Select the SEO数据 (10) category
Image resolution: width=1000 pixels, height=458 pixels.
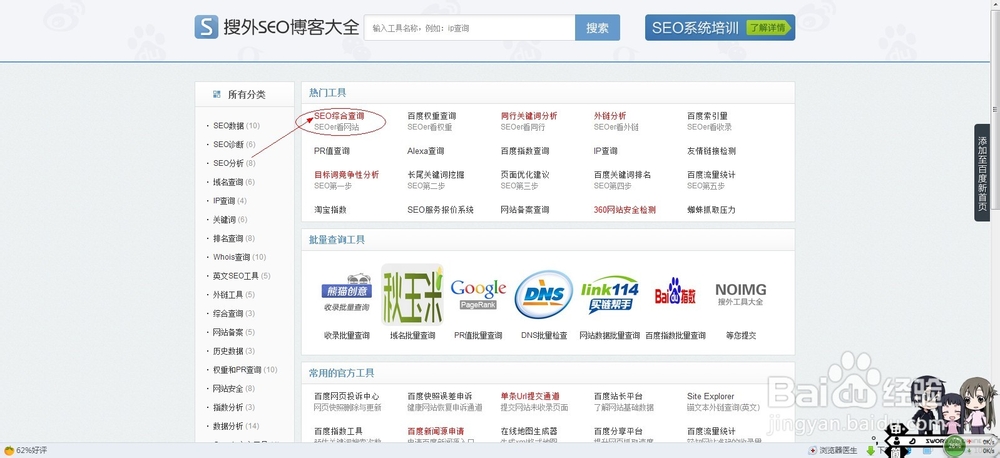point(236,126)
